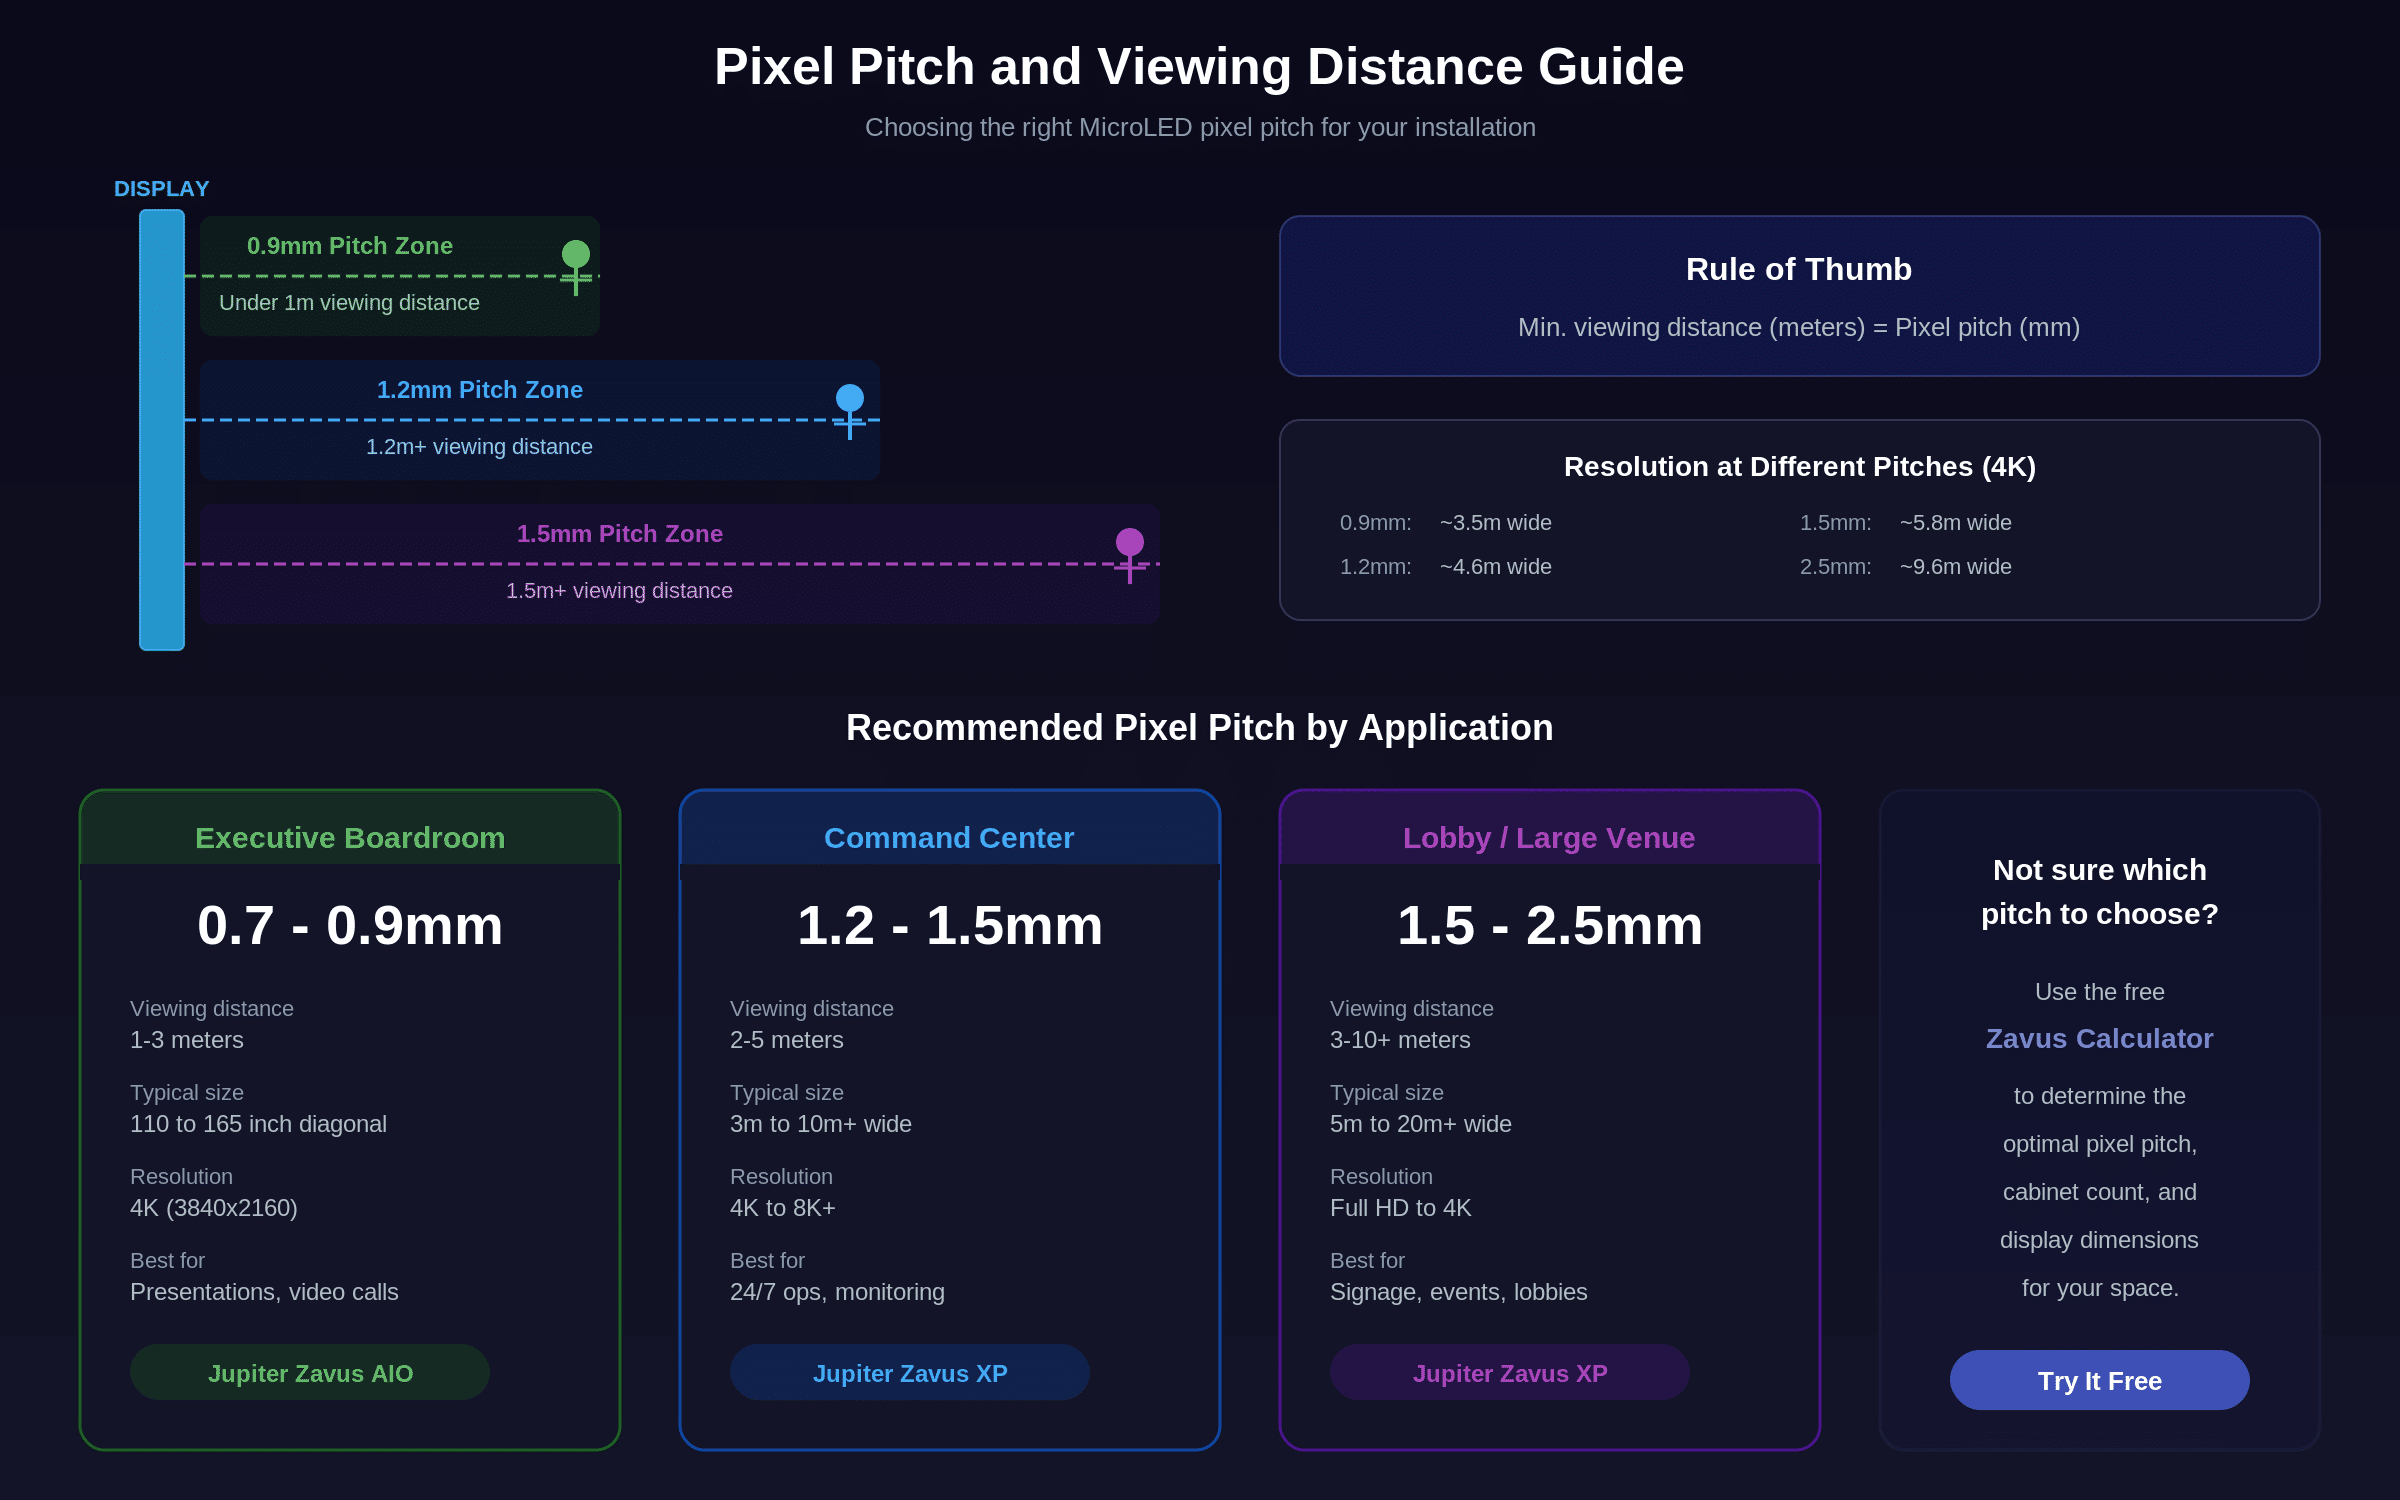Click the Try It Free button
This screenshot has height=1500, width=2400.
click(2100, 1380)
